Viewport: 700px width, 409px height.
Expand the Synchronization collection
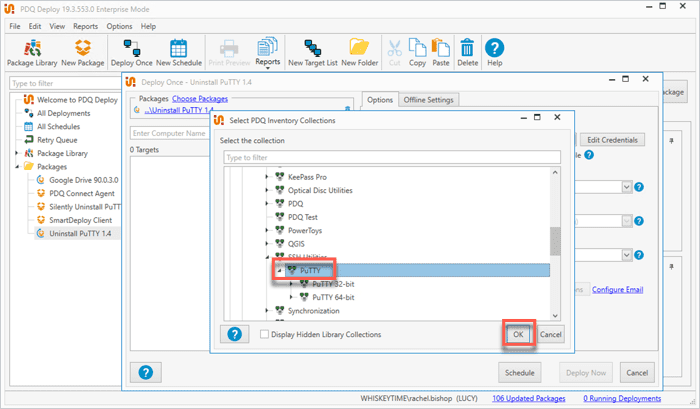pyautogui.click(x=267, y=311)
